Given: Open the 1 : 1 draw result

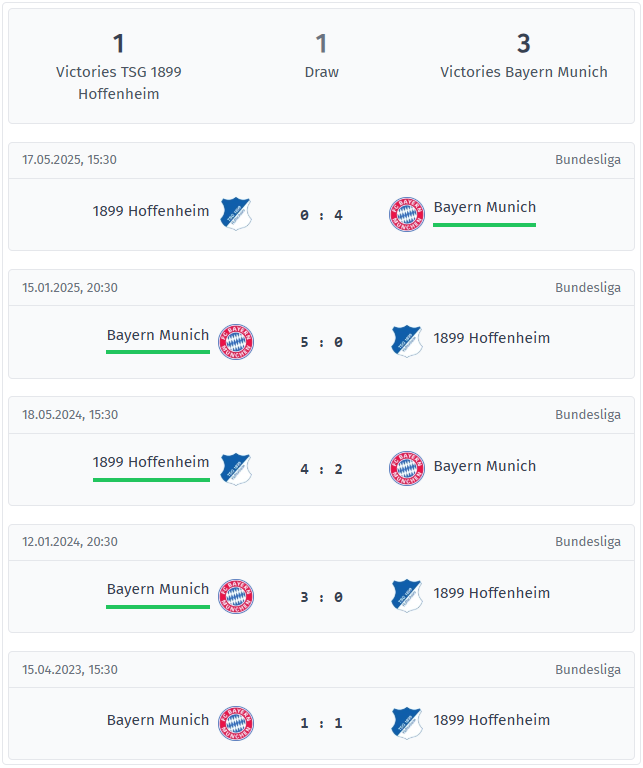Looking at the screenshot, I should (321, 723).
